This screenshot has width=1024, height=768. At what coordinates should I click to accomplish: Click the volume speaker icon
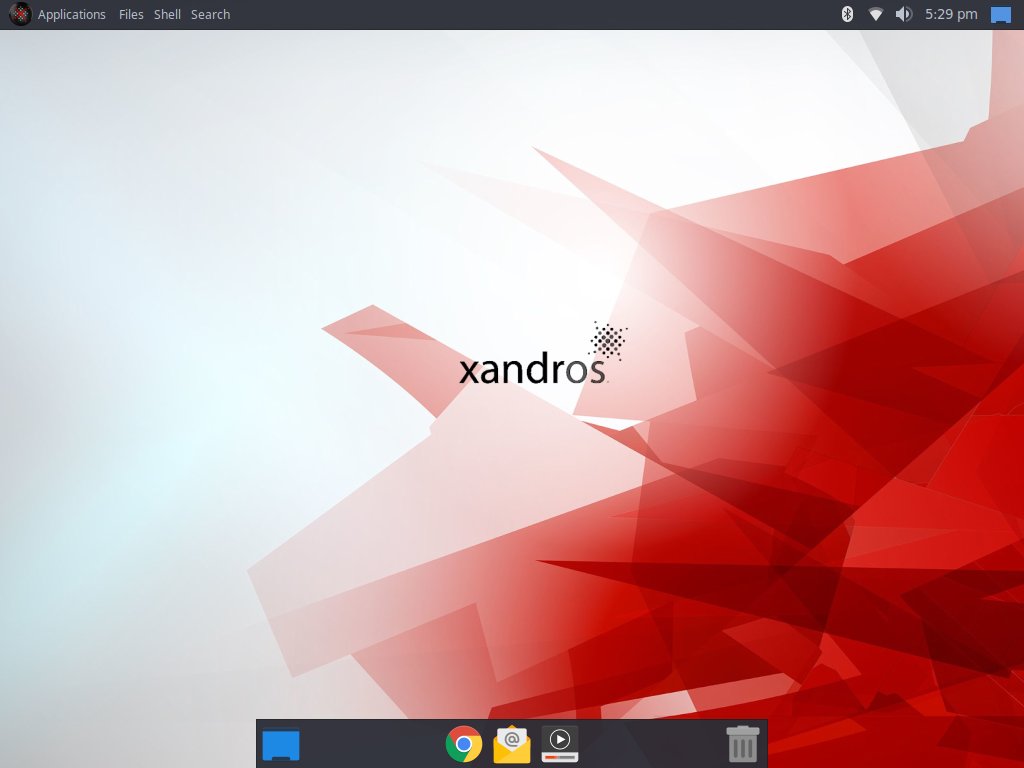(x=904, y=14)
